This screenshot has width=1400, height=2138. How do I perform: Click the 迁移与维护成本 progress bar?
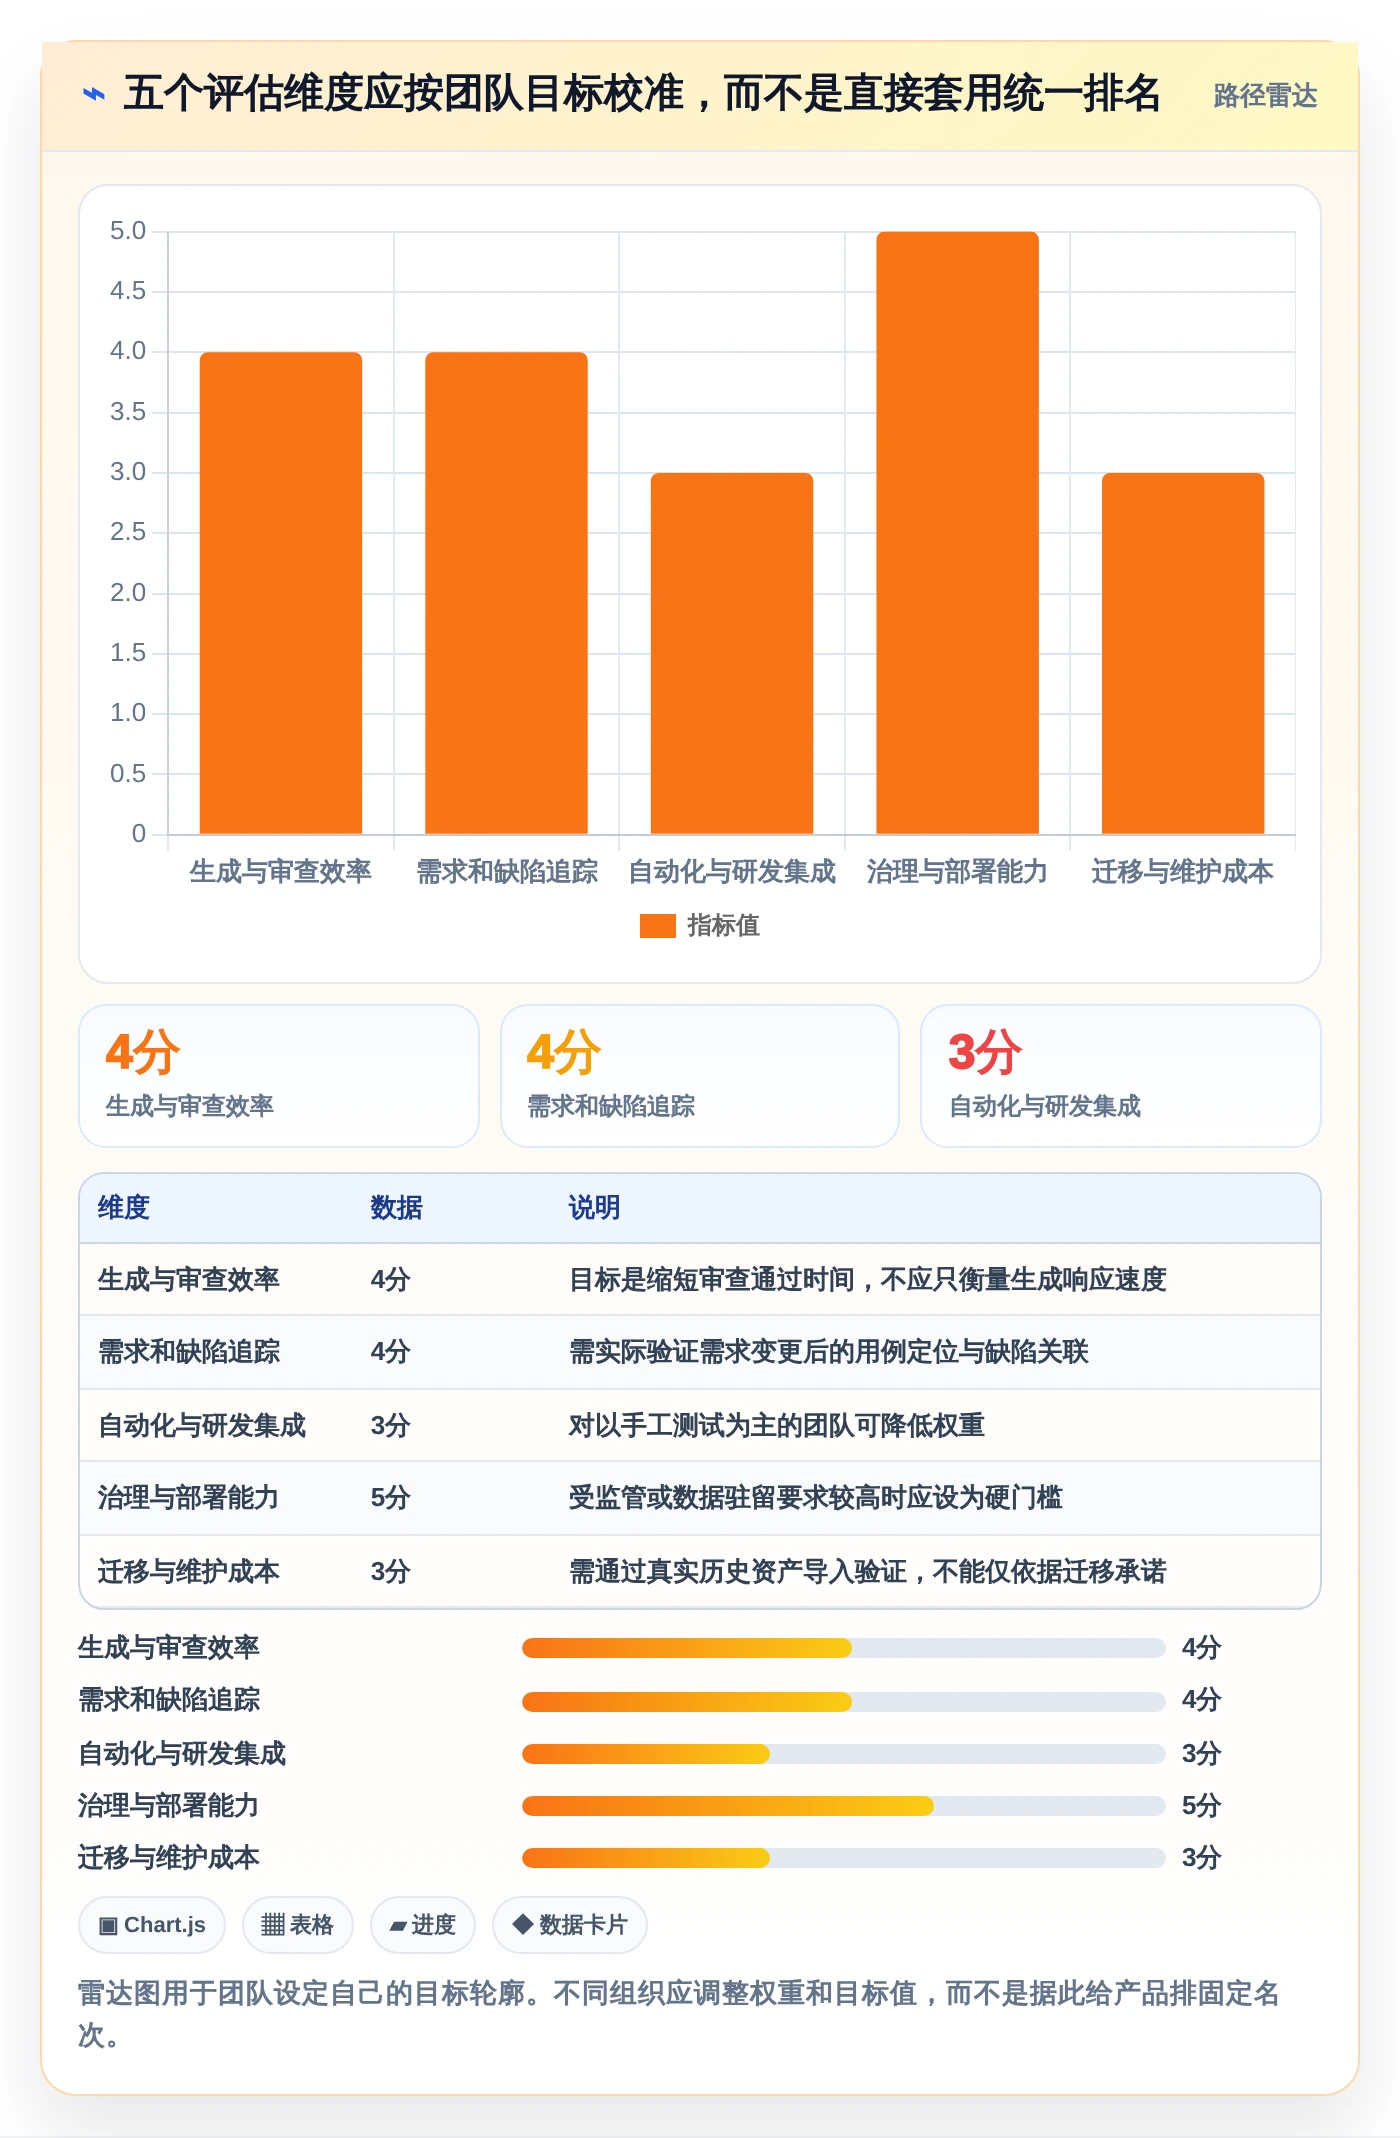[844, 1858]
